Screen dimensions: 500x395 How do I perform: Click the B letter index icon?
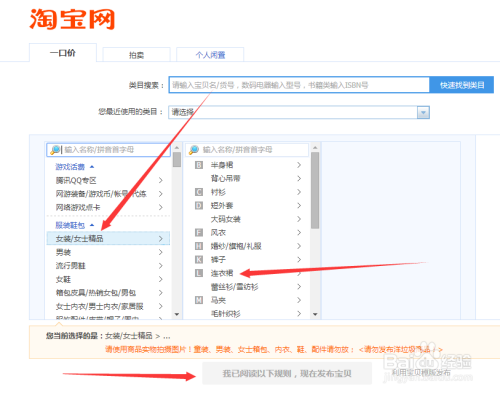pos(199,165)
